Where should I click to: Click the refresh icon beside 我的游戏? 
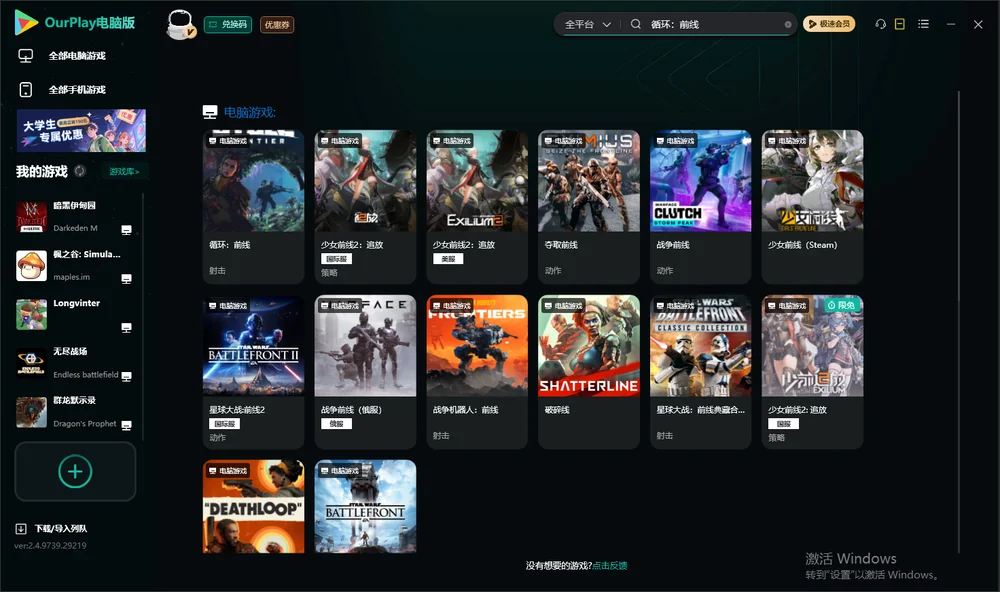[80, 171]
